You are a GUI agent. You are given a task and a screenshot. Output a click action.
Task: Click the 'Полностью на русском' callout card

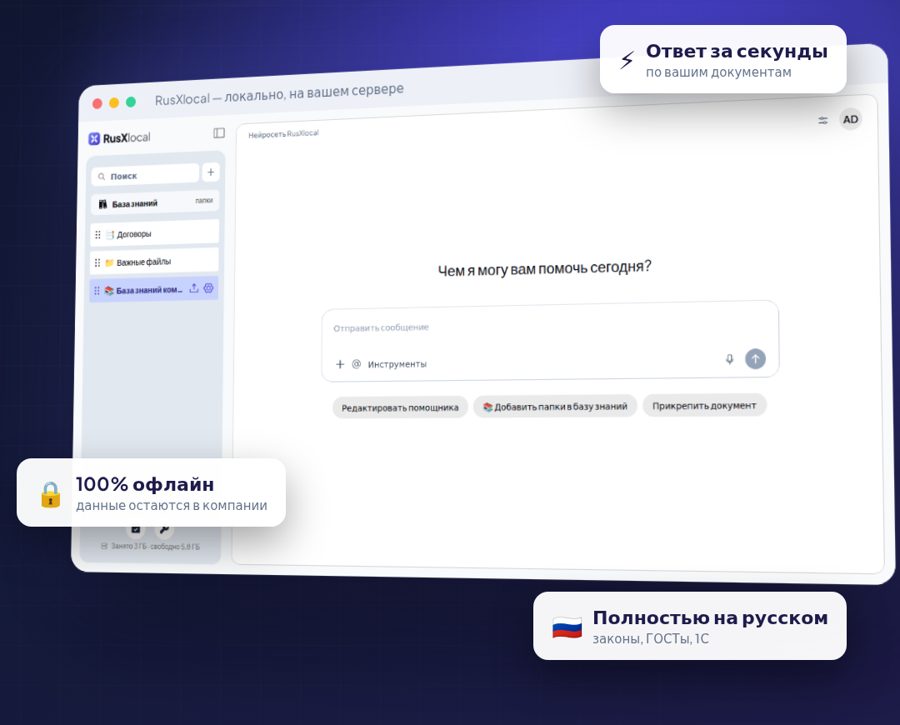pos(690,626)
